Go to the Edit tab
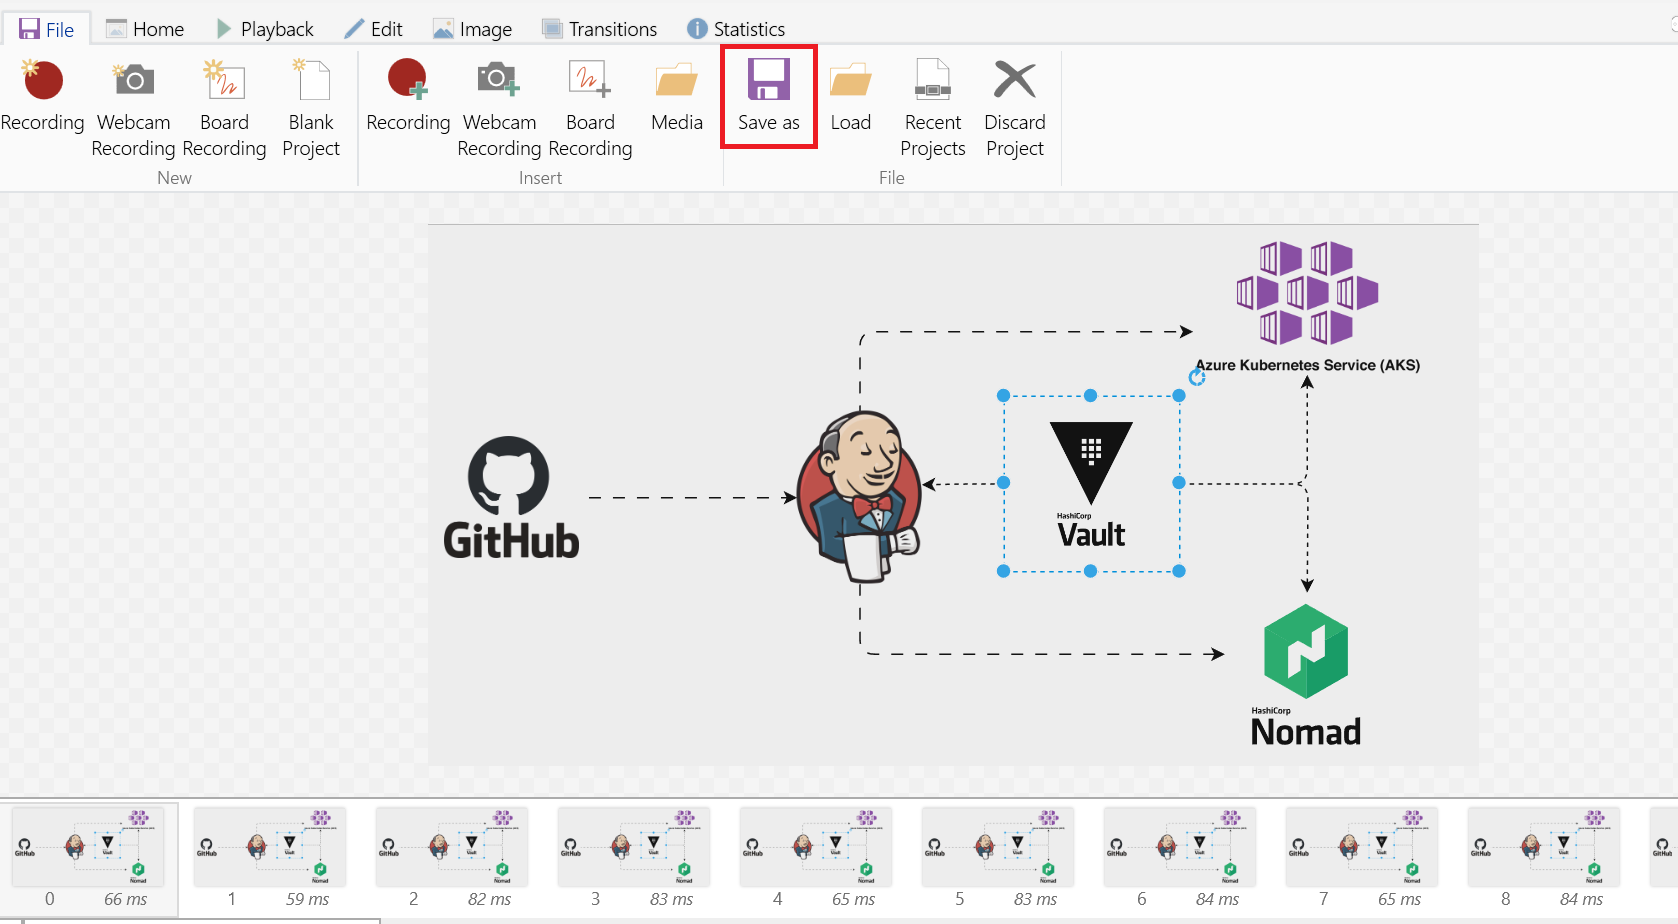Image resolution: width=1678 pixels, height=924 pixels. (373, 29)
